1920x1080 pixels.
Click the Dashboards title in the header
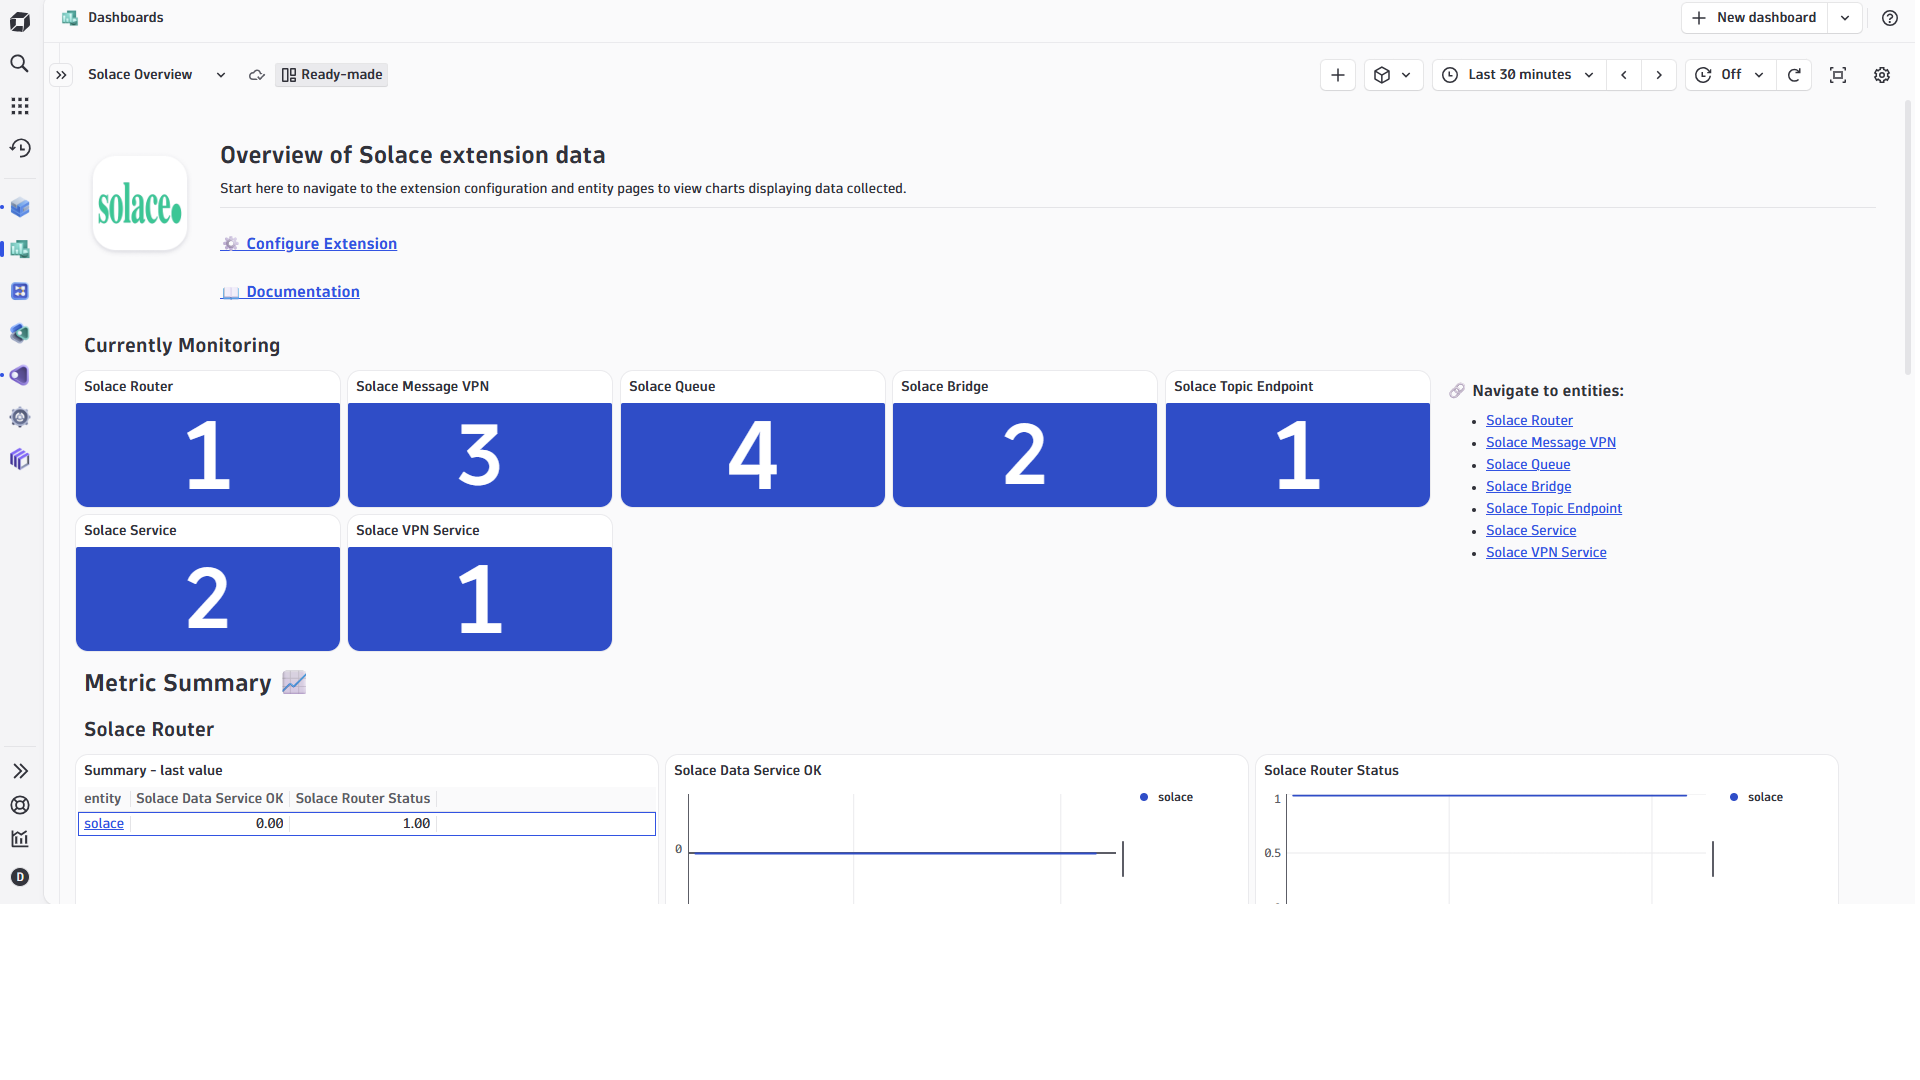click(x=125, y=18)
